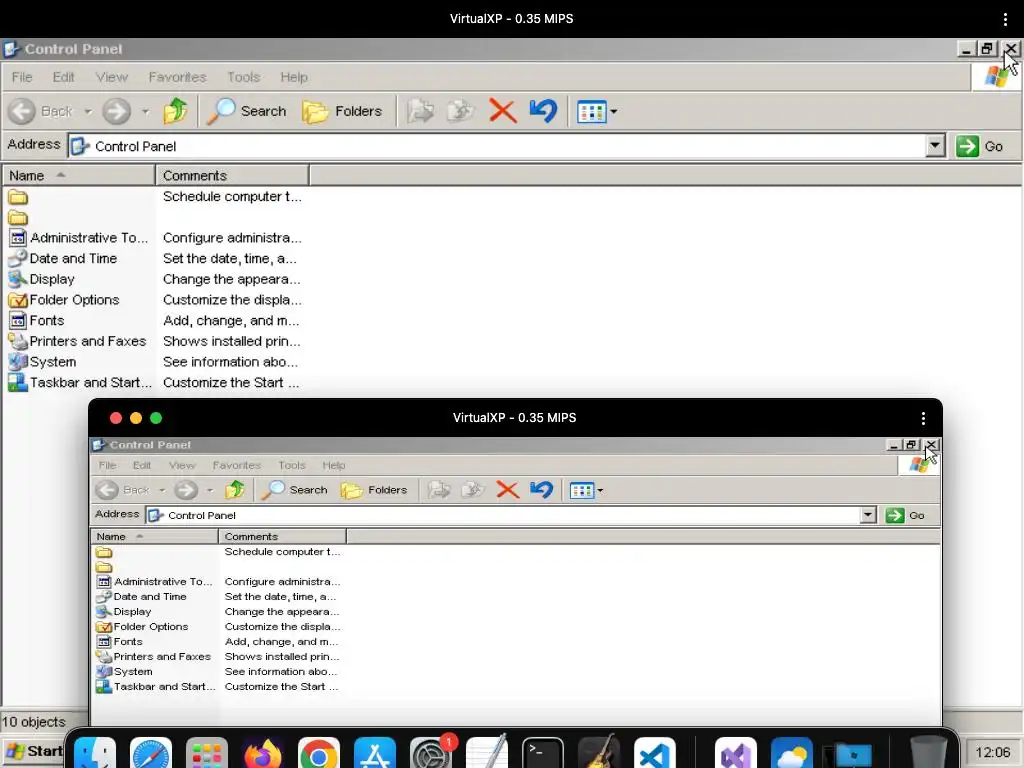Select Display in front window list
The image size is (1024, 768).
pyautogui.click(x=123, y=612)
